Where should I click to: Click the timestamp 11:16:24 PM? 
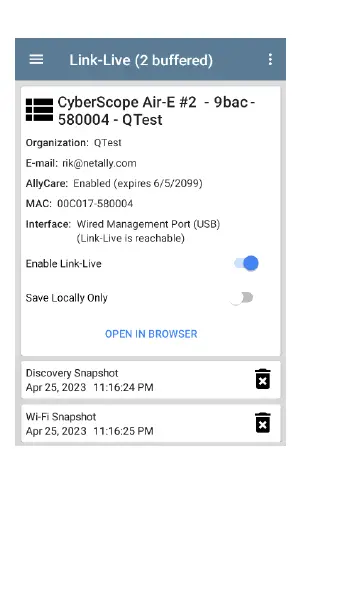(x=123, y=388)
